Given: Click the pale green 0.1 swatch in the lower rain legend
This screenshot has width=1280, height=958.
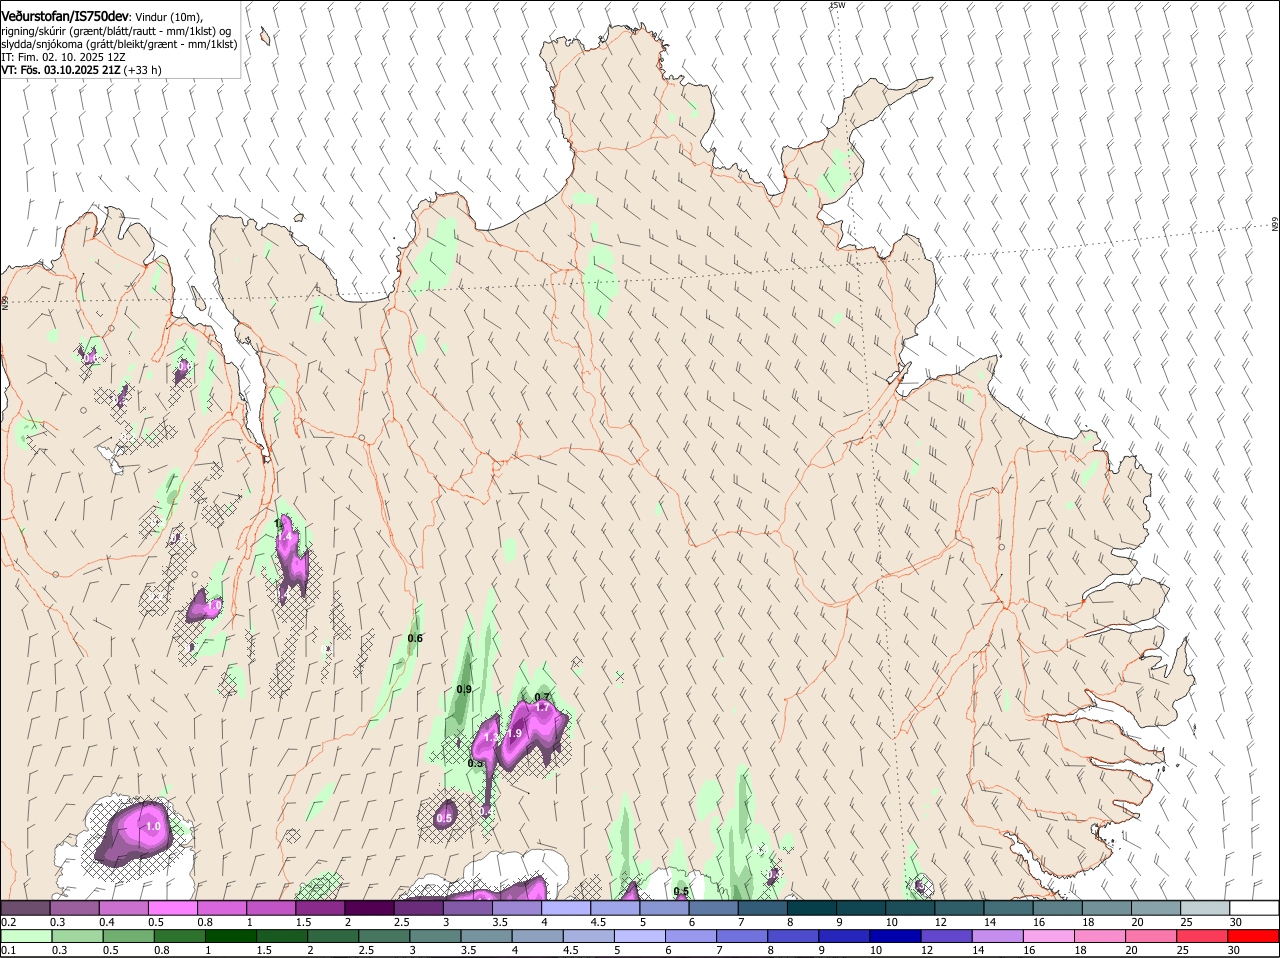Looking at the screenshot, I should [x=26, y=936].
